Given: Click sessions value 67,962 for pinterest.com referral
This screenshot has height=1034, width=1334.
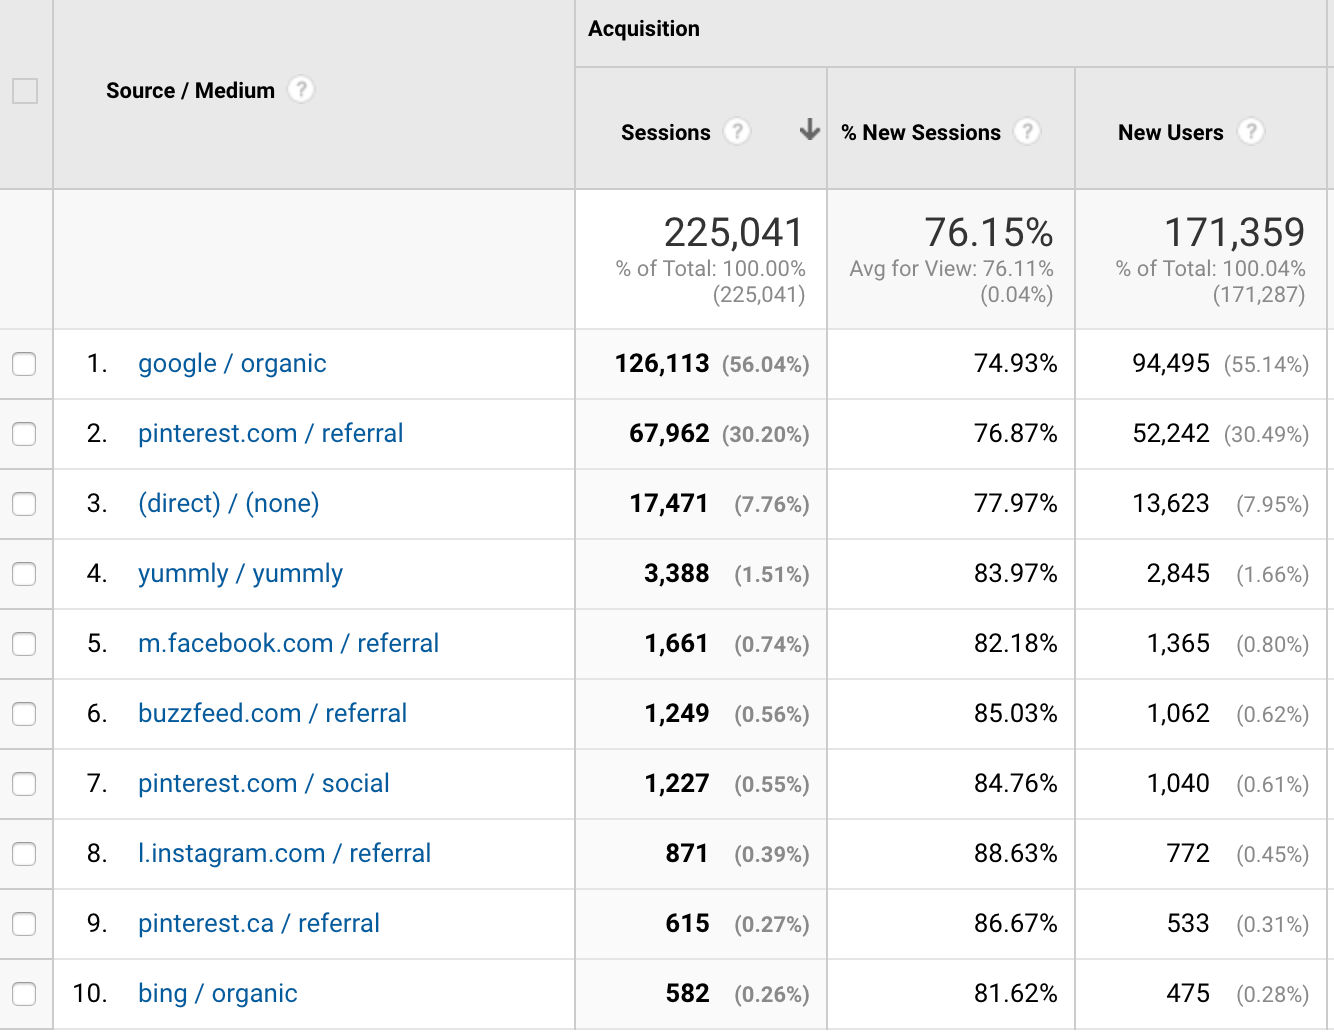Looking at the screenshot, I should [669, 434].
